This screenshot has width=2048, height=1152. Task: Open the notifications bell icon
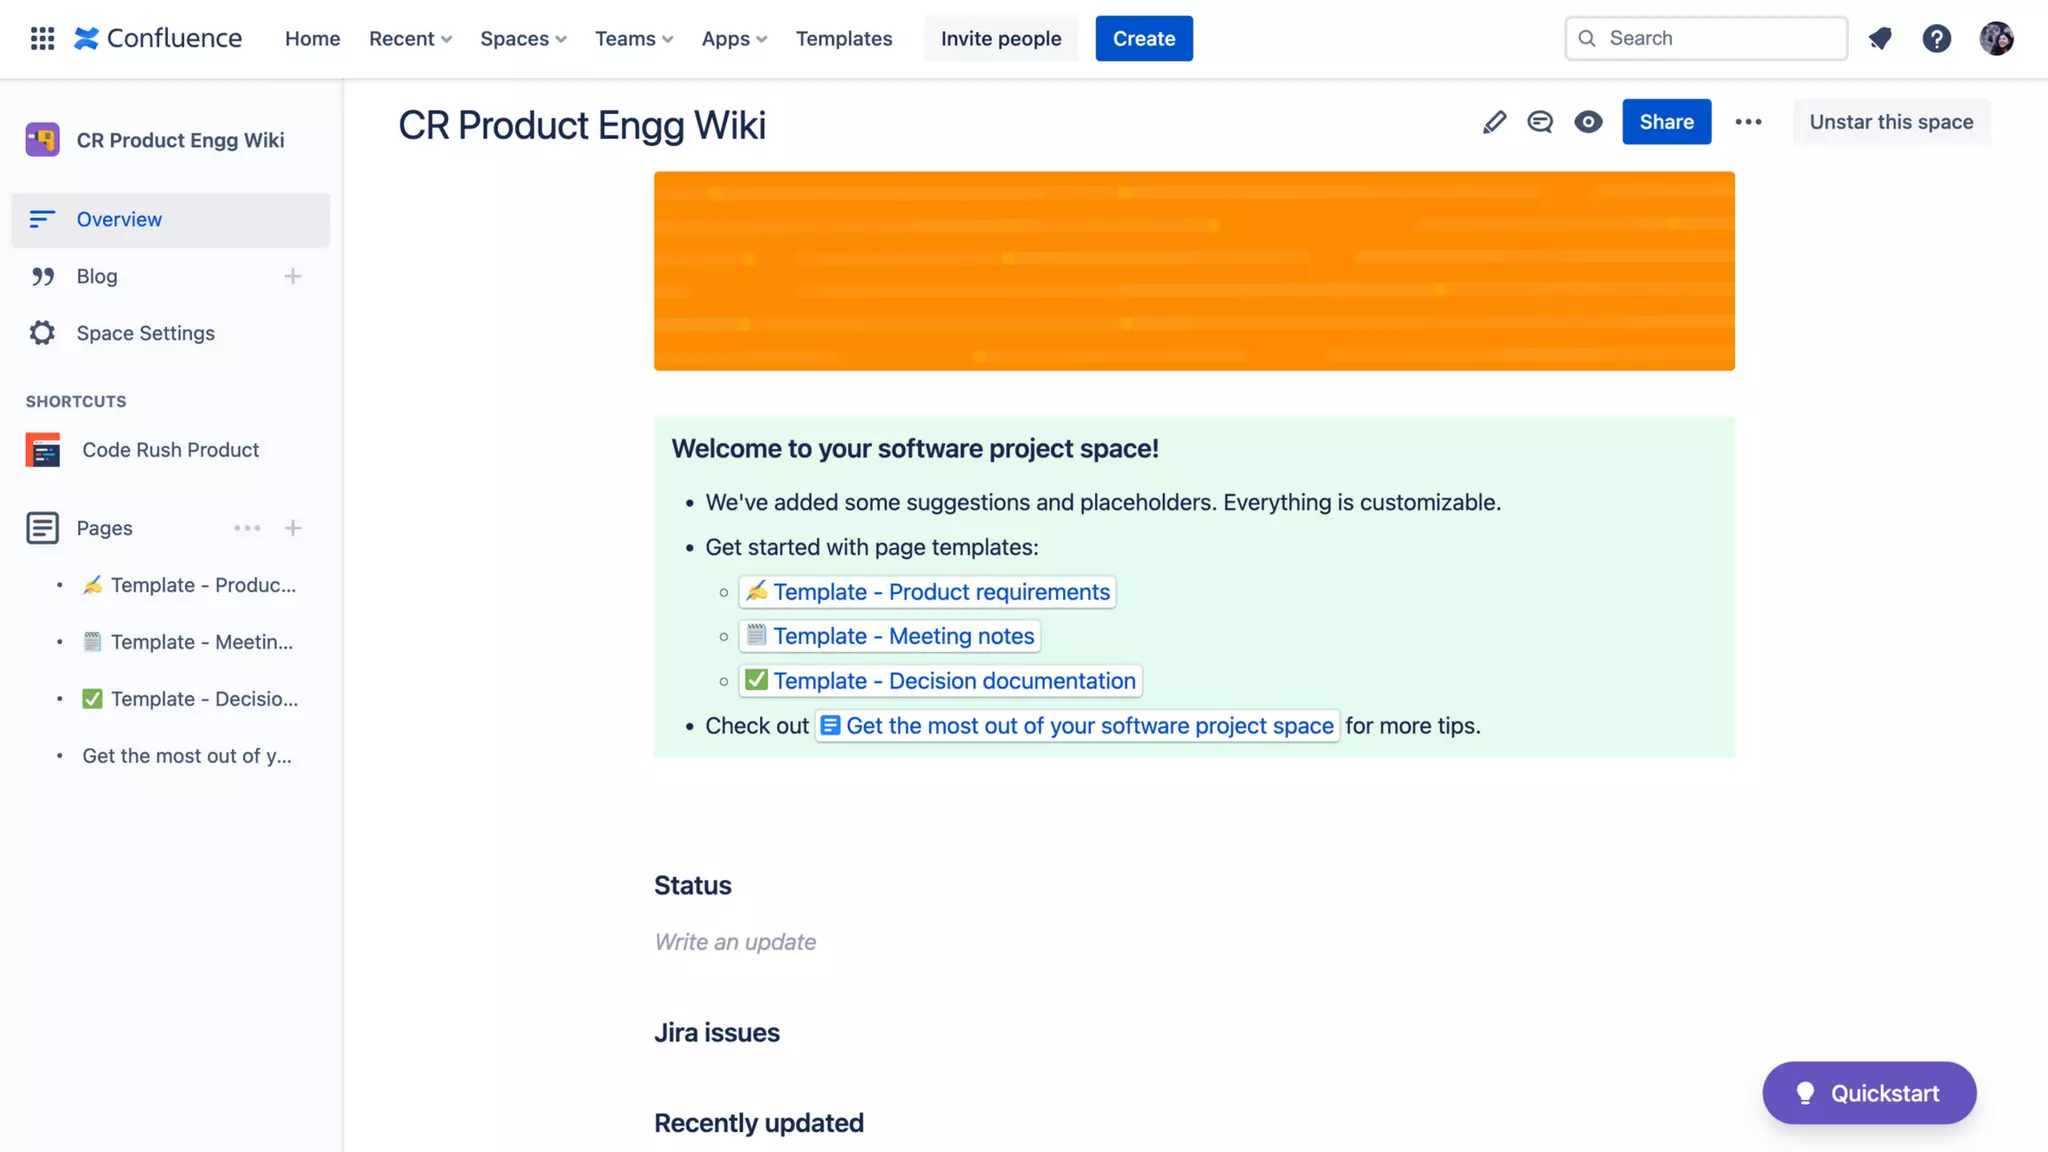(x=1880, y=39)
